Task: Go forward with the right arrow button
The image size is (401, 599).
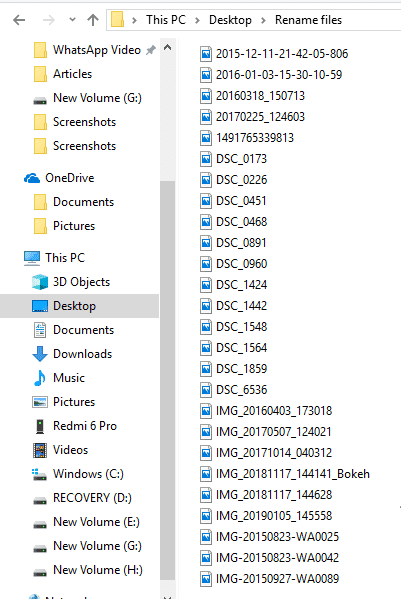Action: (49, 19)
